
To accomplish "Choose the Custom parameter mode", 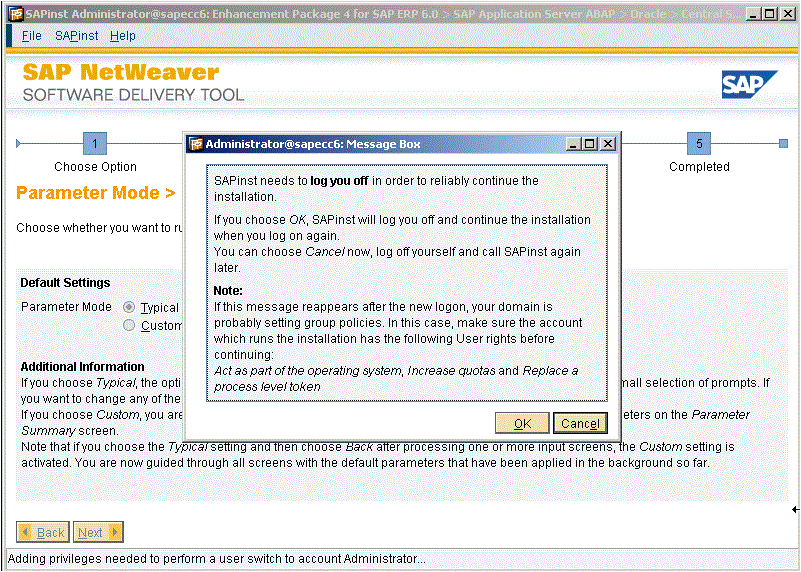I will 129,325.
